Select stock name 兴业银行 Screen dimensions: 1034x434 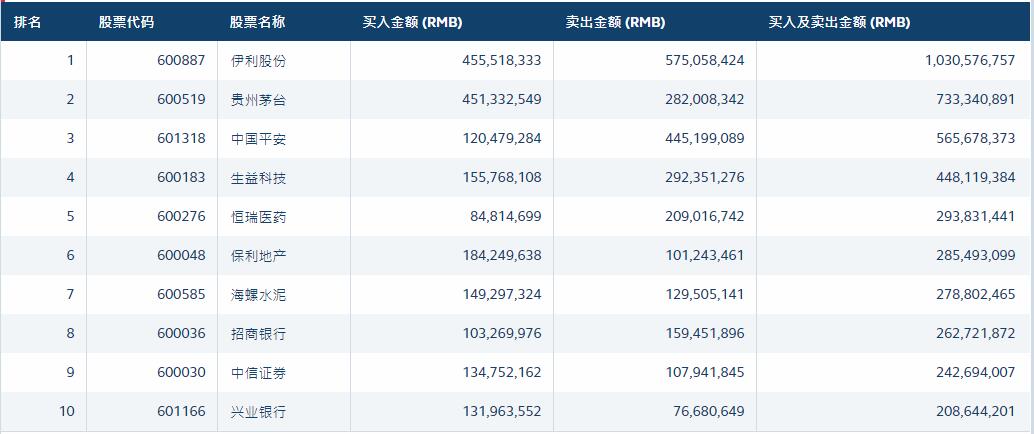coord(258,412)
